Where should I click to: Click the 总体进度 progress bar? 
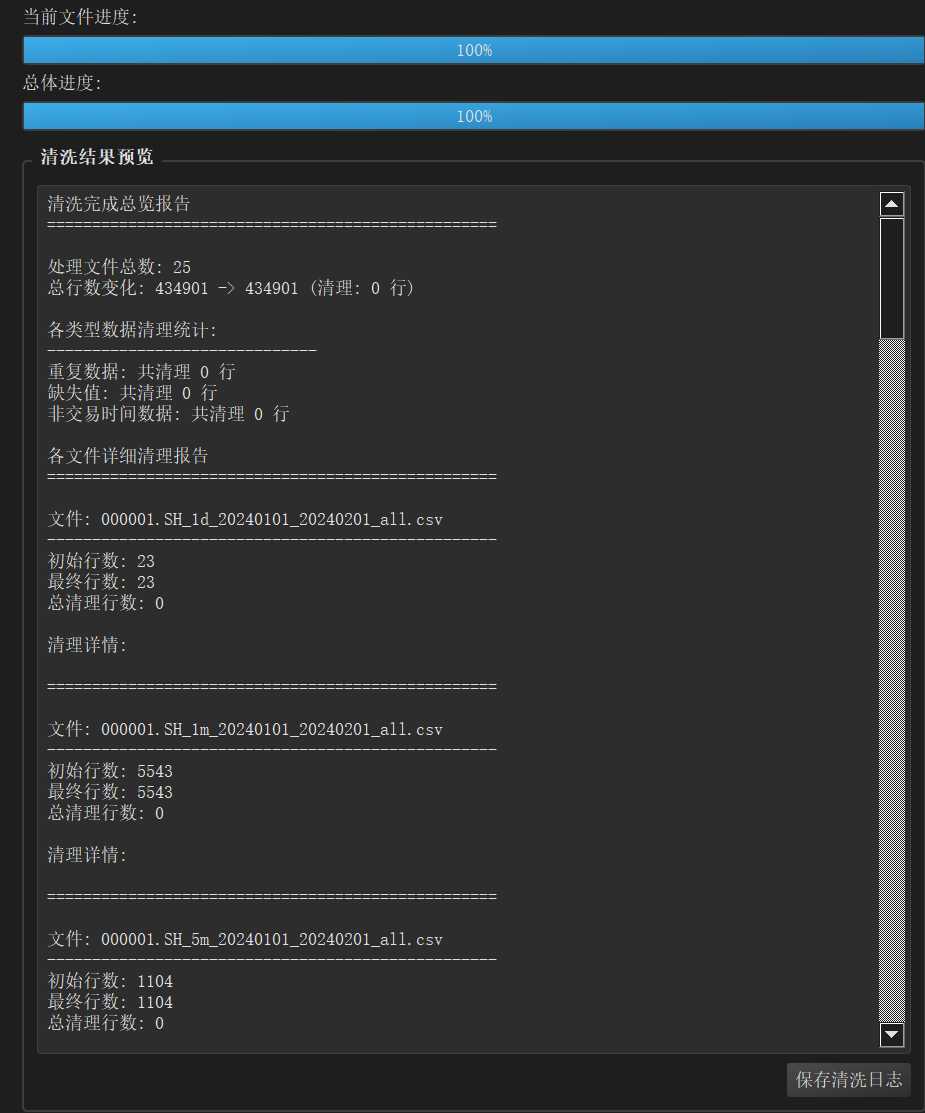point(474,116)
